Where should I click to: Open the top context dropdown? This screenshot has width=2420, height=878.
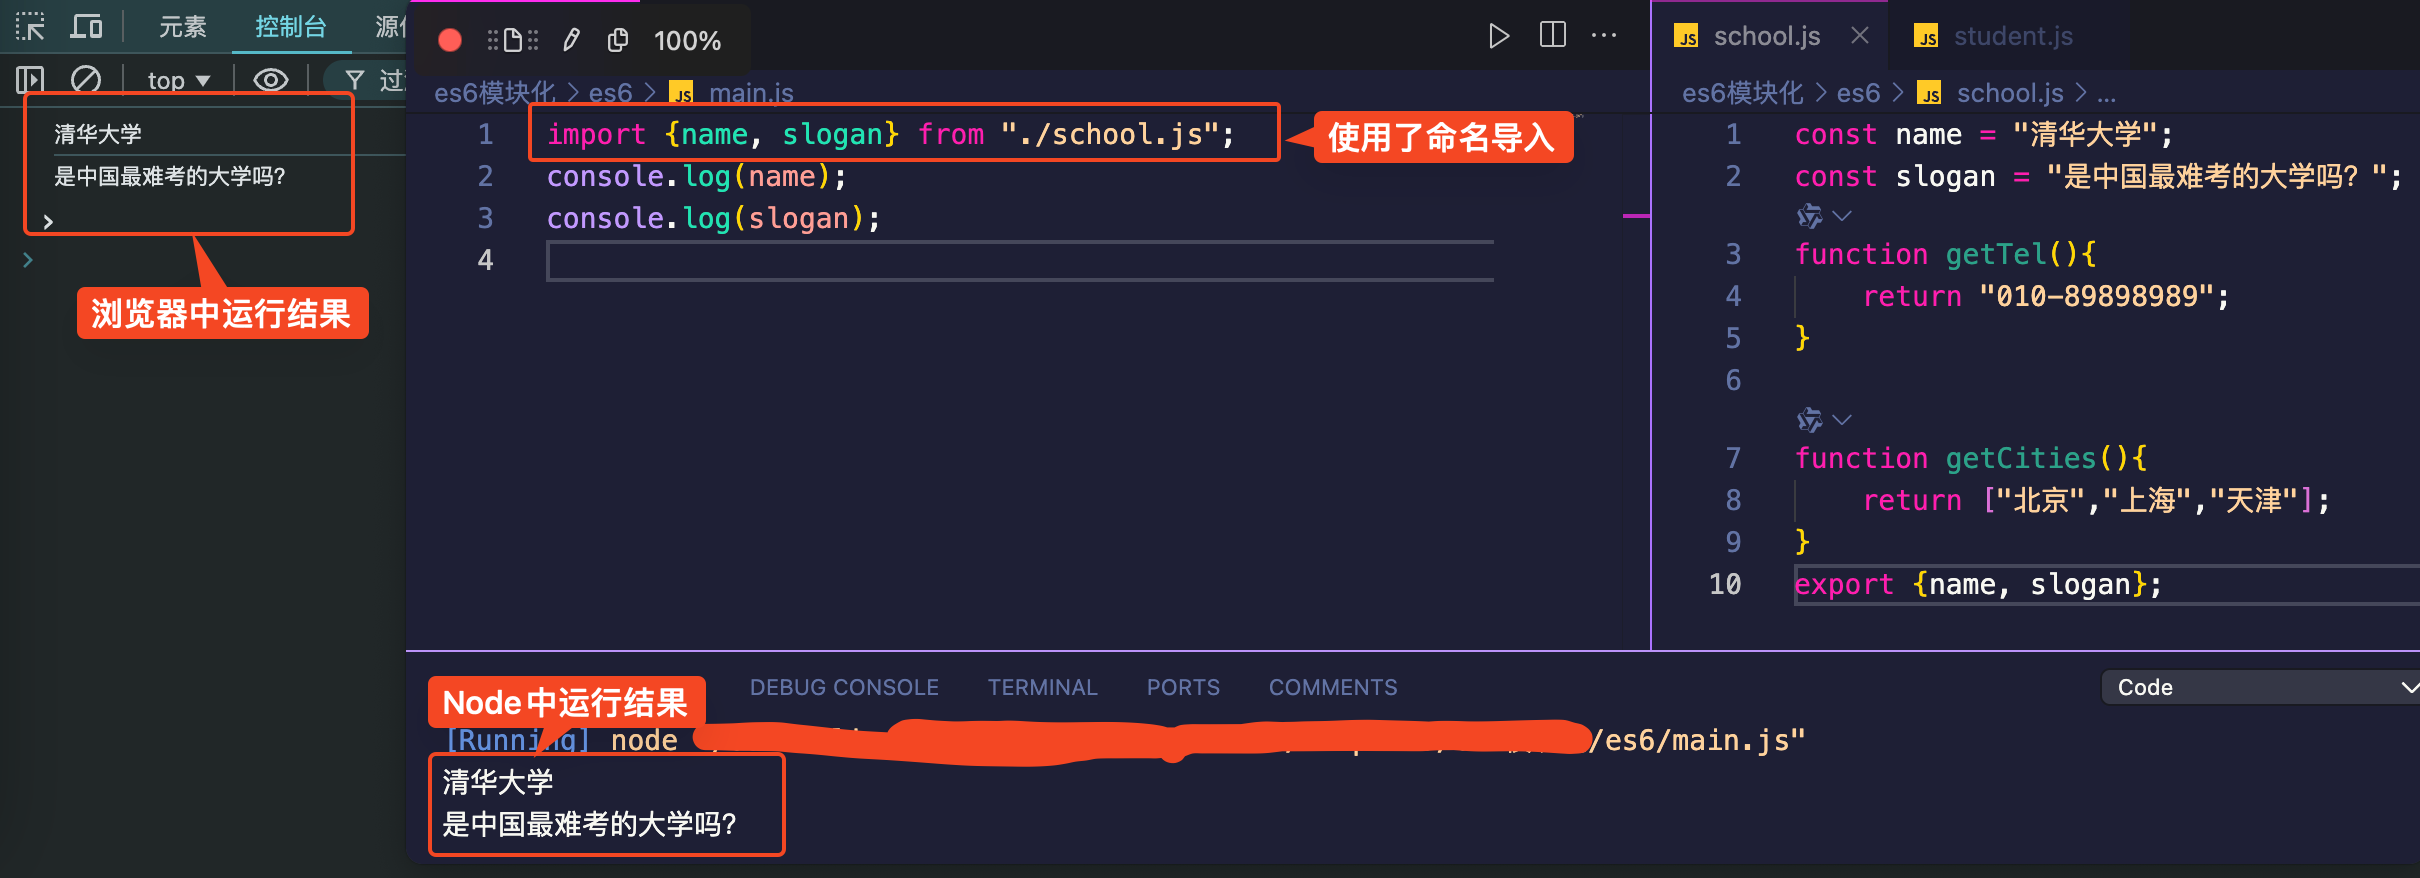click(x=178, y=80)
